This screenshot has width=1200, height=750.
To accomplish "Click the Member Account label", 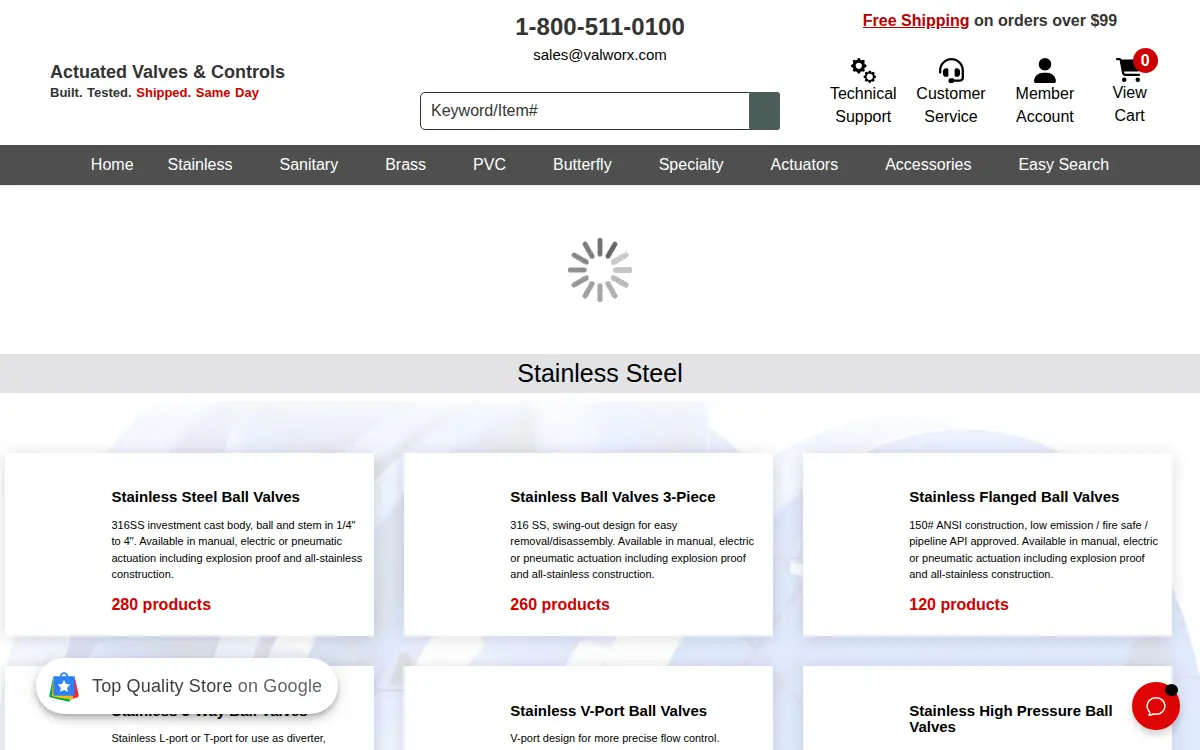I will (x=1045, y=105).
